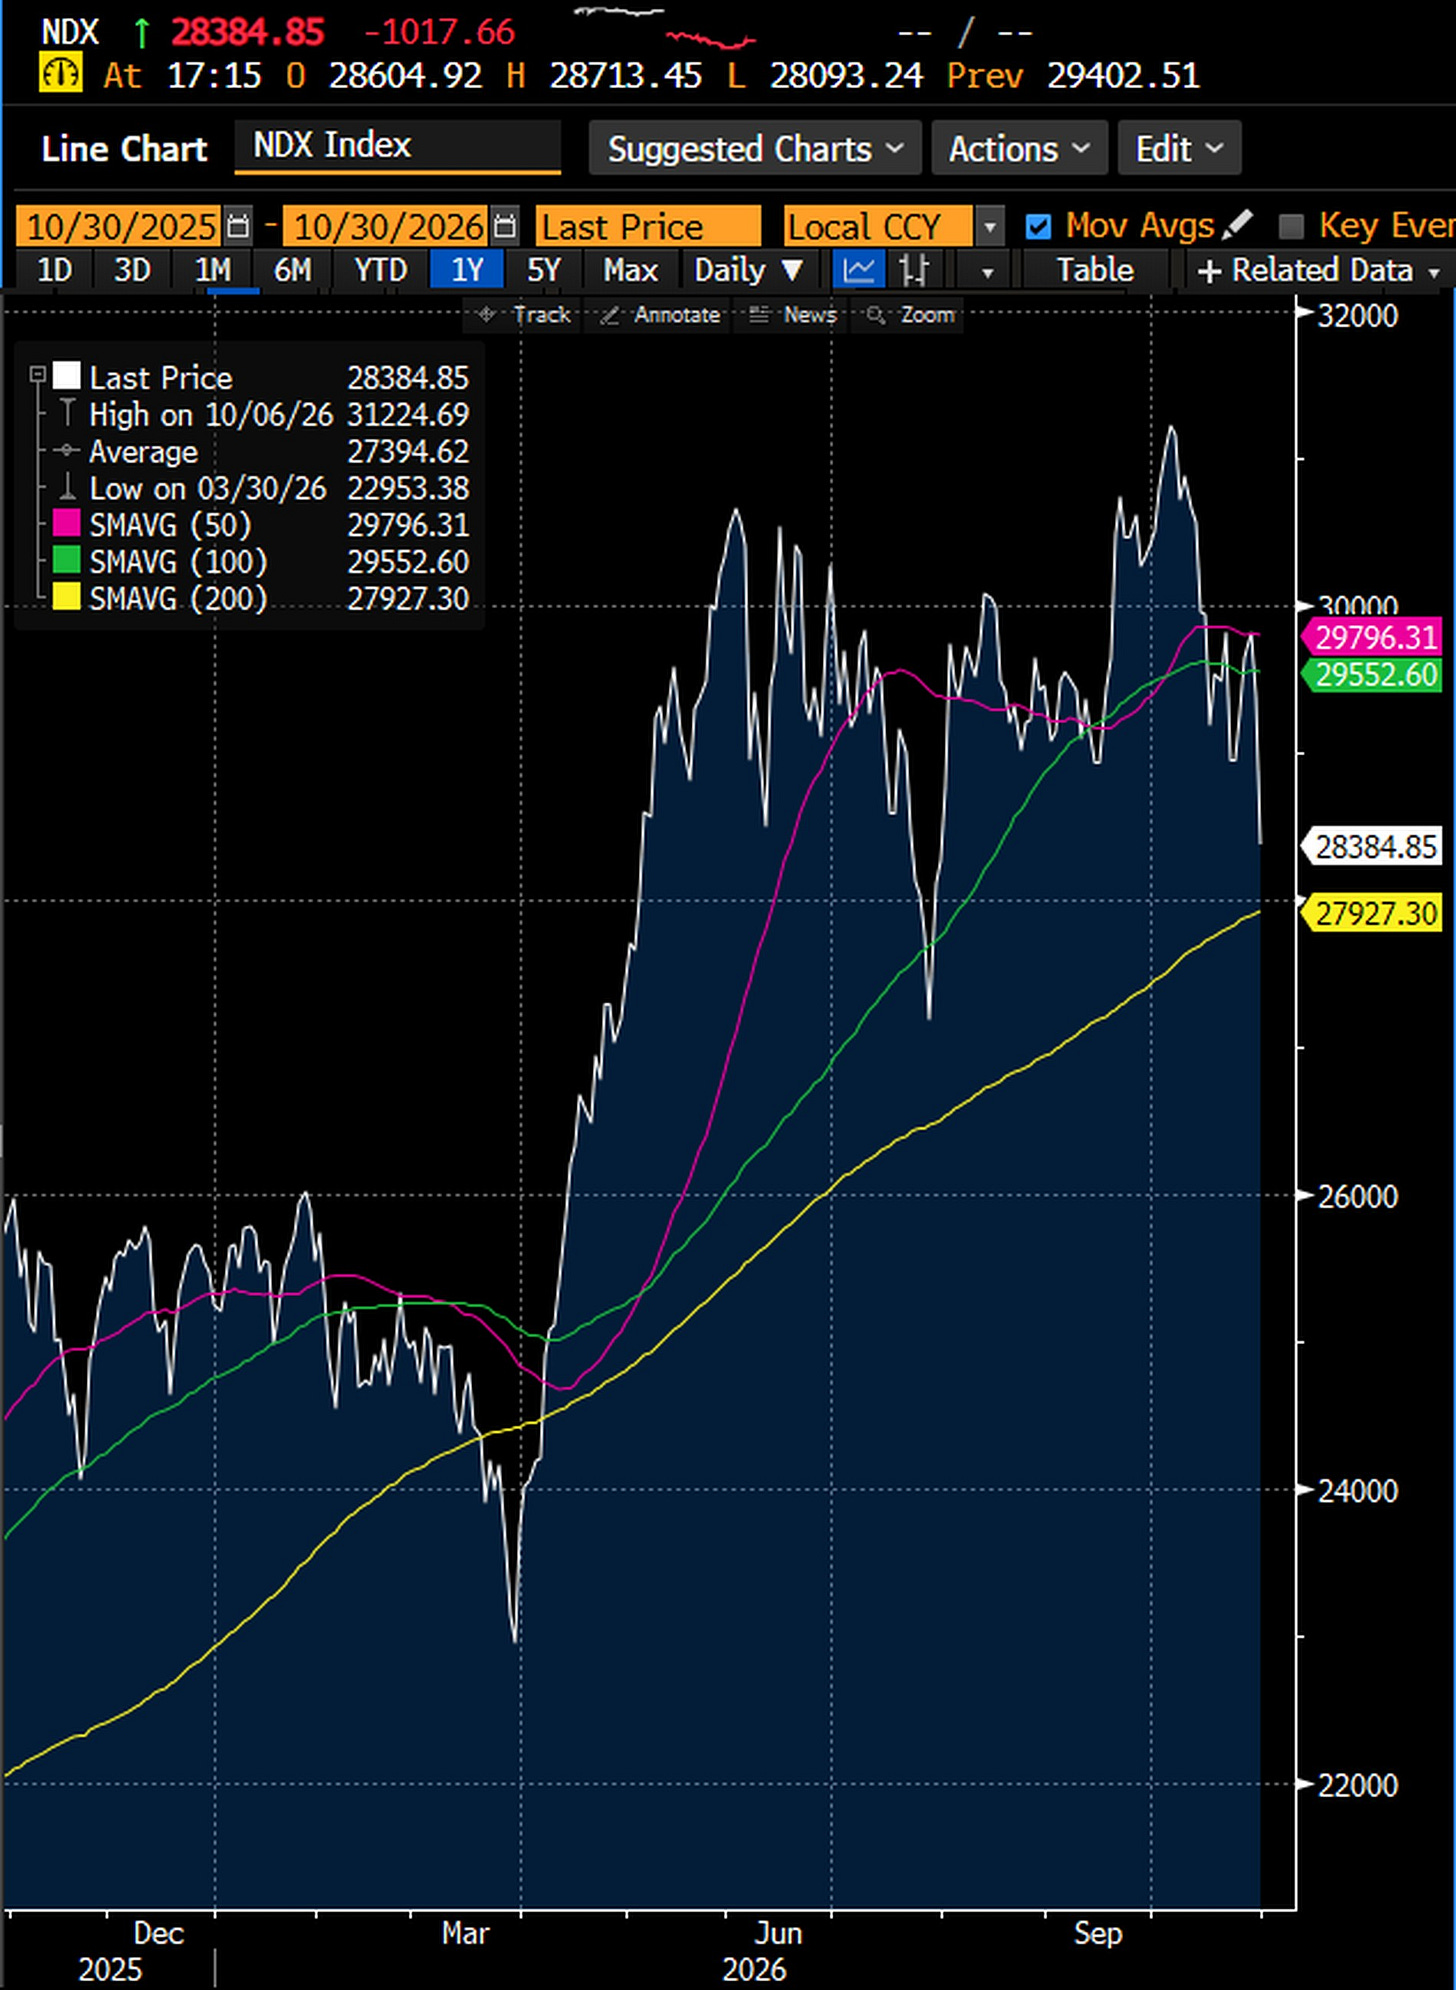Screen dimensions: 1456x1990
Task: Open the Suggested Charts dropdown
Action: [x=755, y=148]
